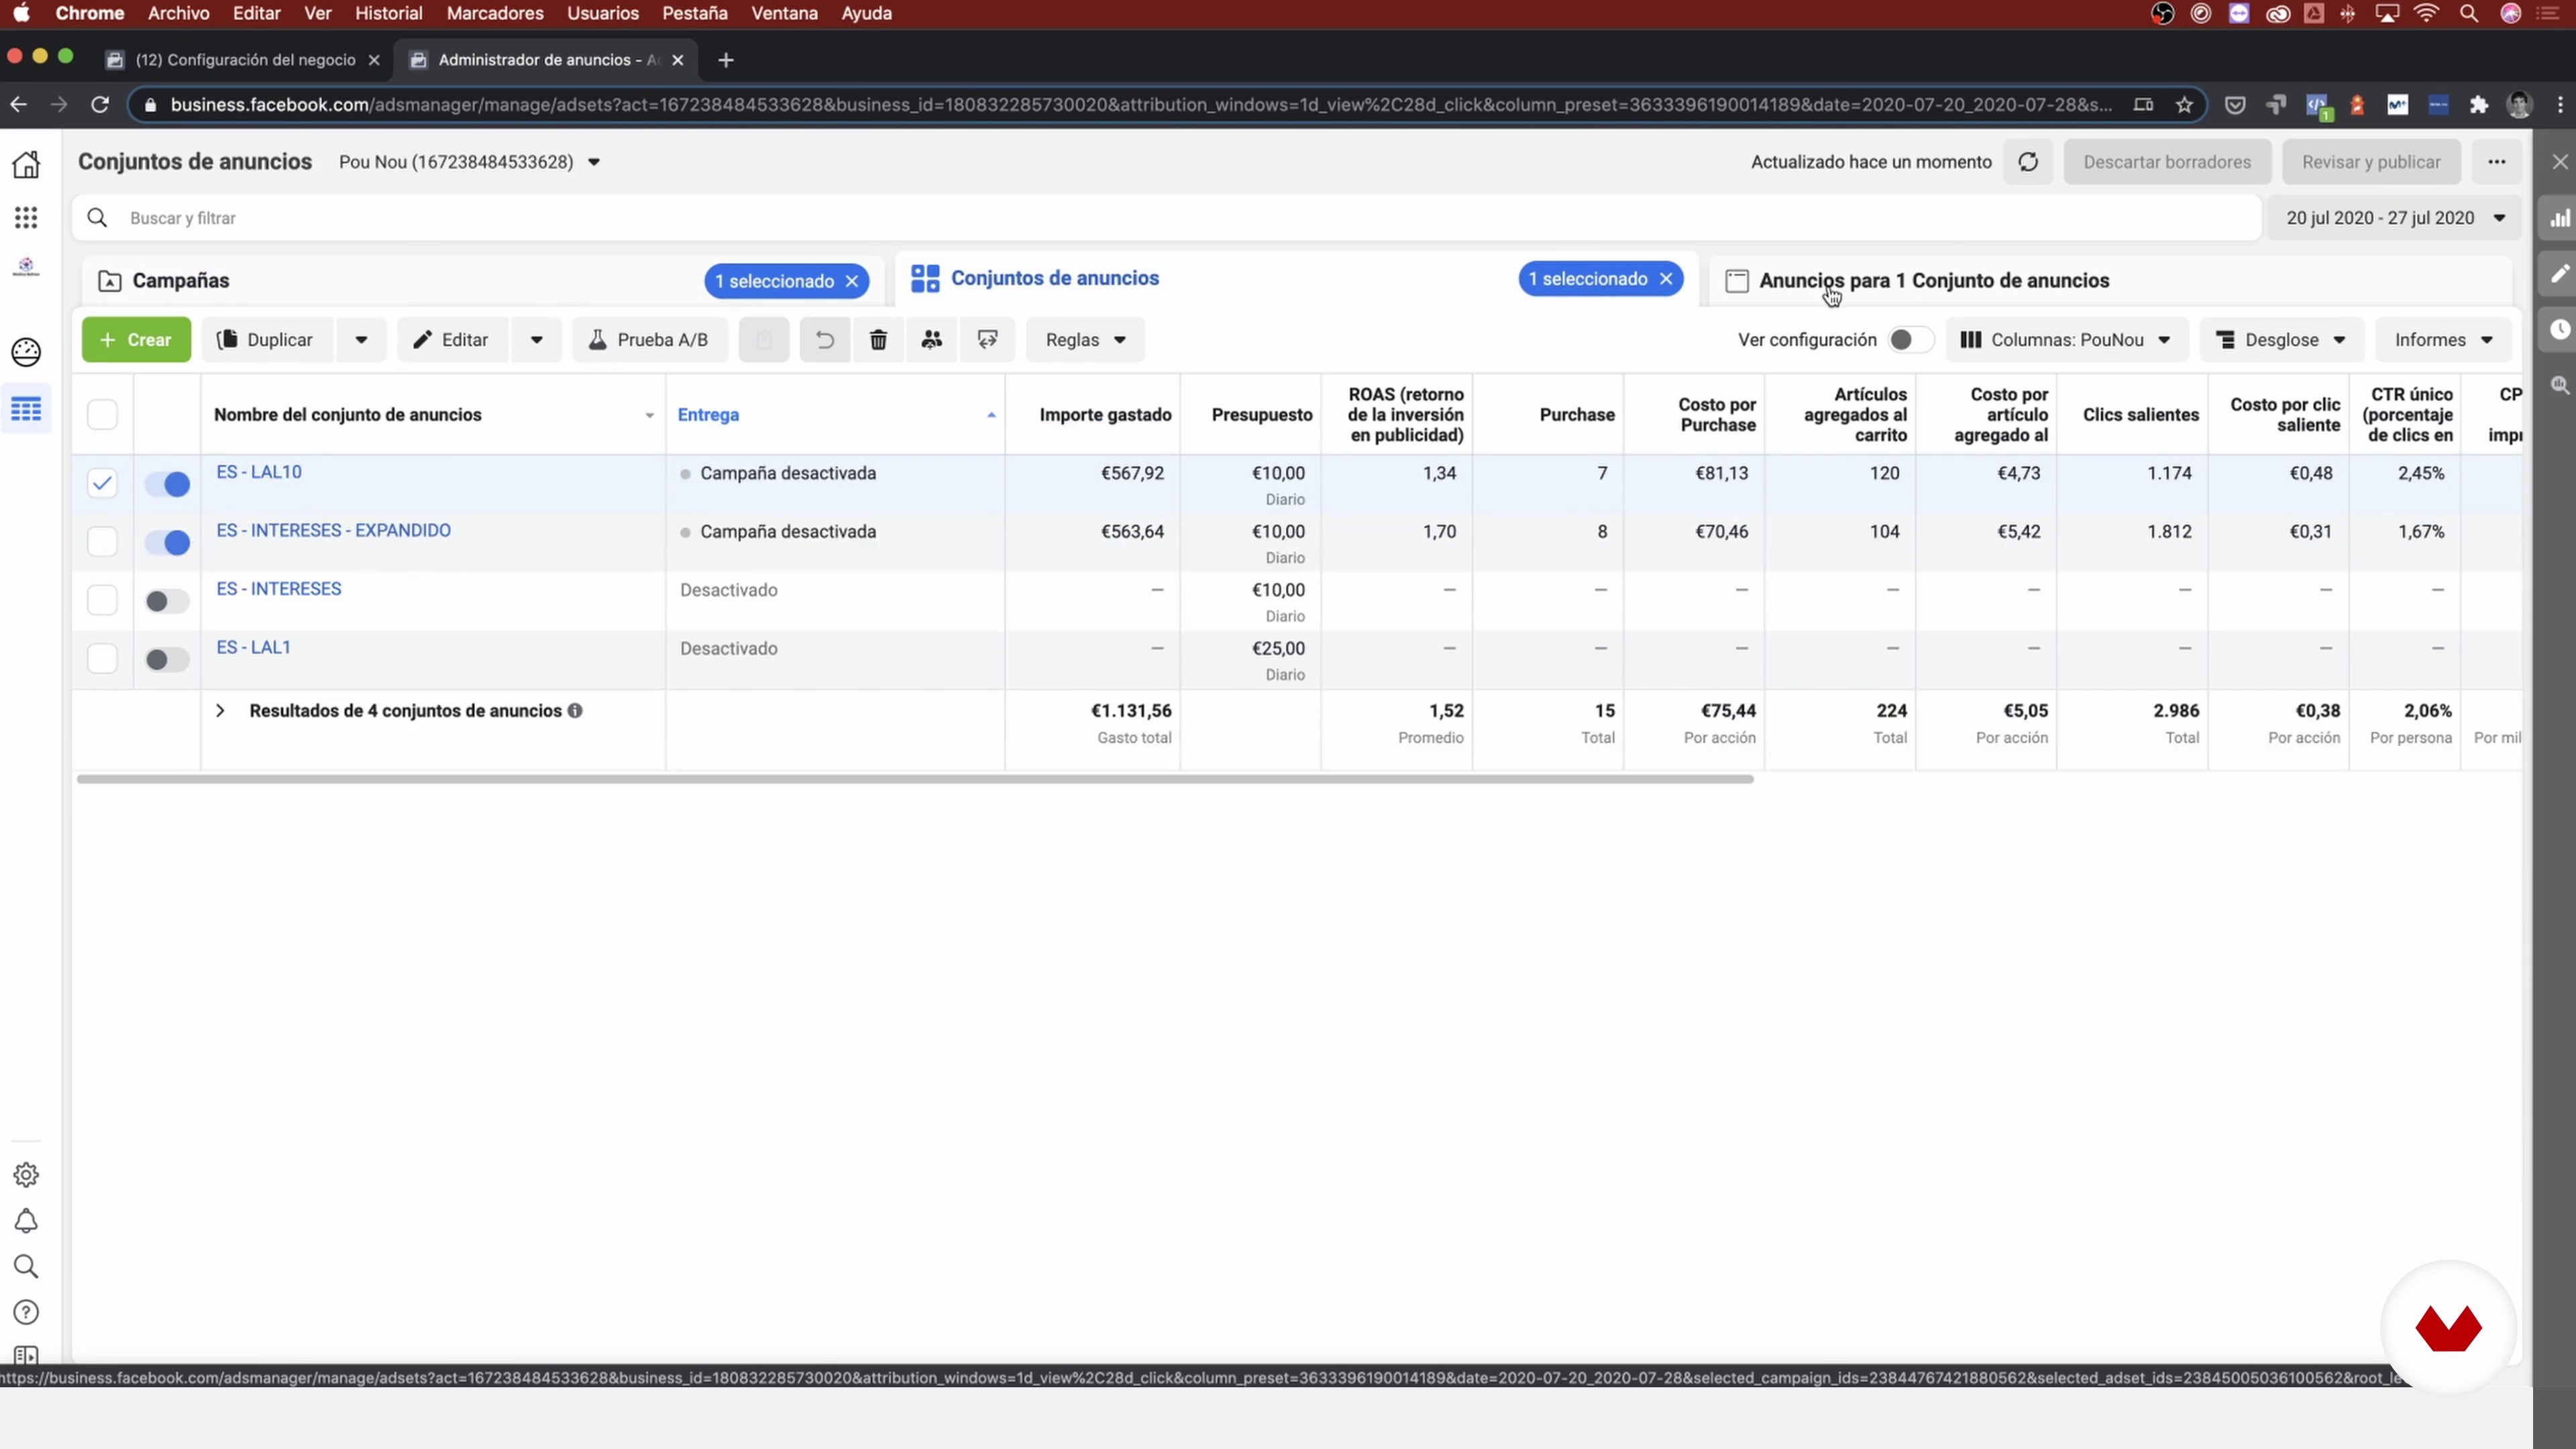Click the undo arrow icon in toolbar
This screenshot has height=1449, width=2576.
pyautogui.click(x=825, y=340)
